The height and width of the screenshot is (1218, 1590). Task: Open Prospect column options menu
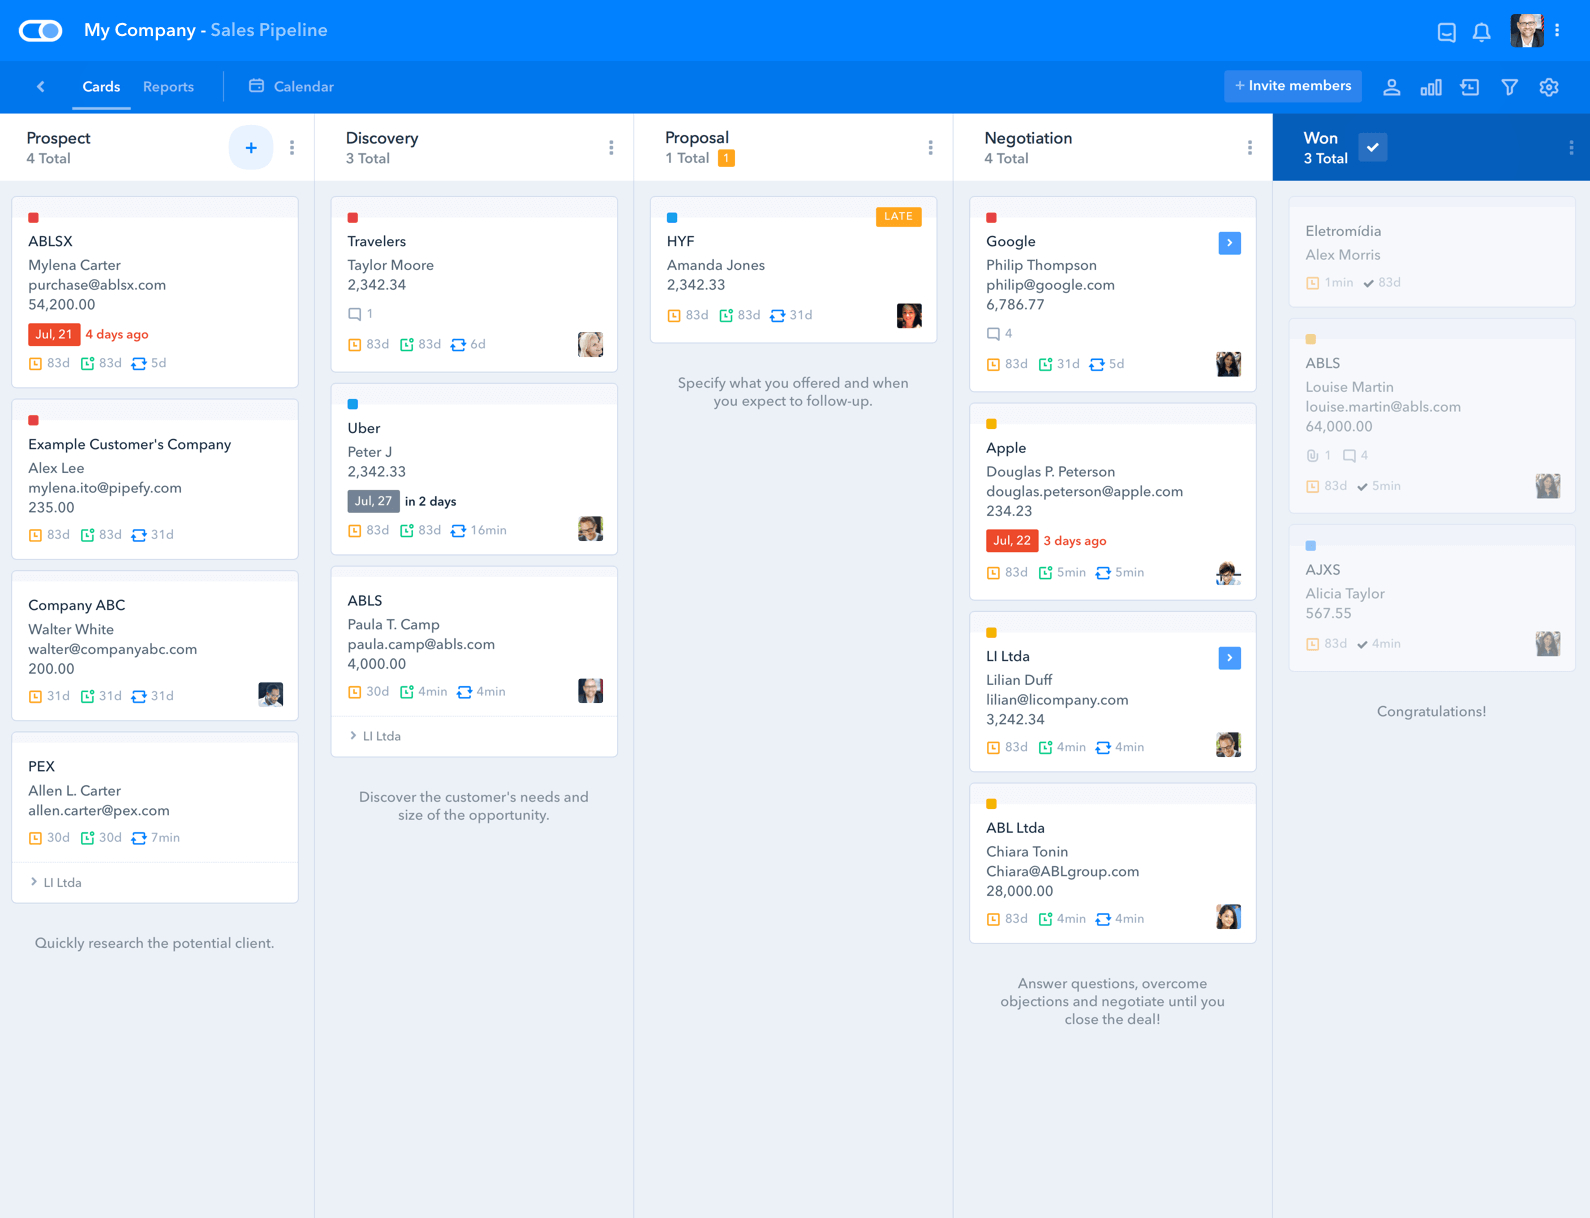(292, 148)
